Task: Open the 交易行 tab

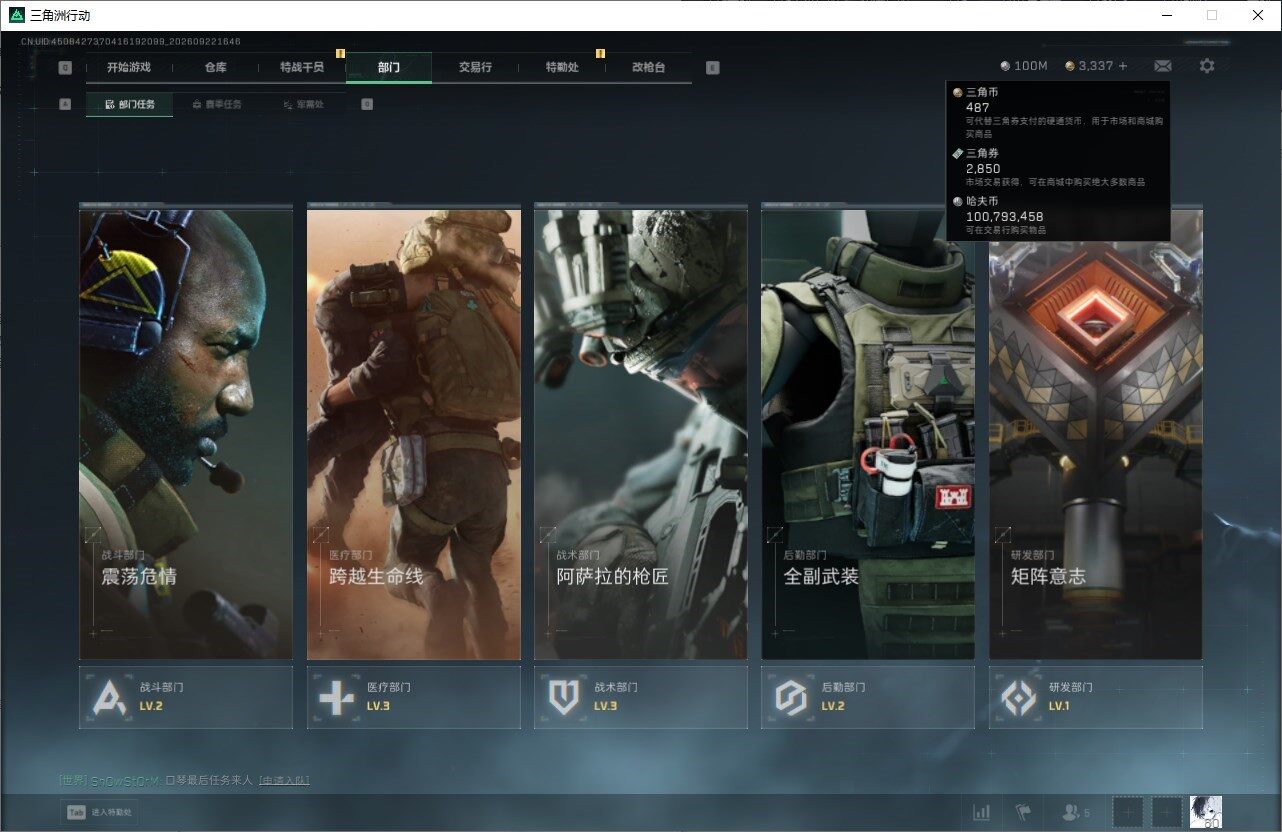Action: point(475,68)
